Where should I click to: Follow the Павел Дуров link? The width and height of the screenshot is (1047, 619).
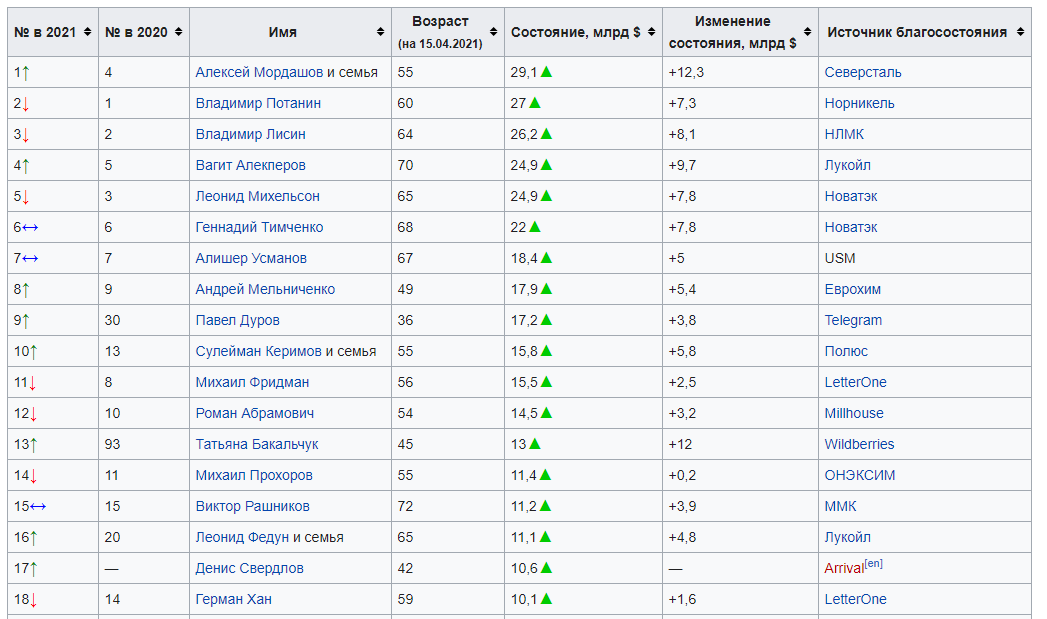pyautogui.click(x=237, y=320)
